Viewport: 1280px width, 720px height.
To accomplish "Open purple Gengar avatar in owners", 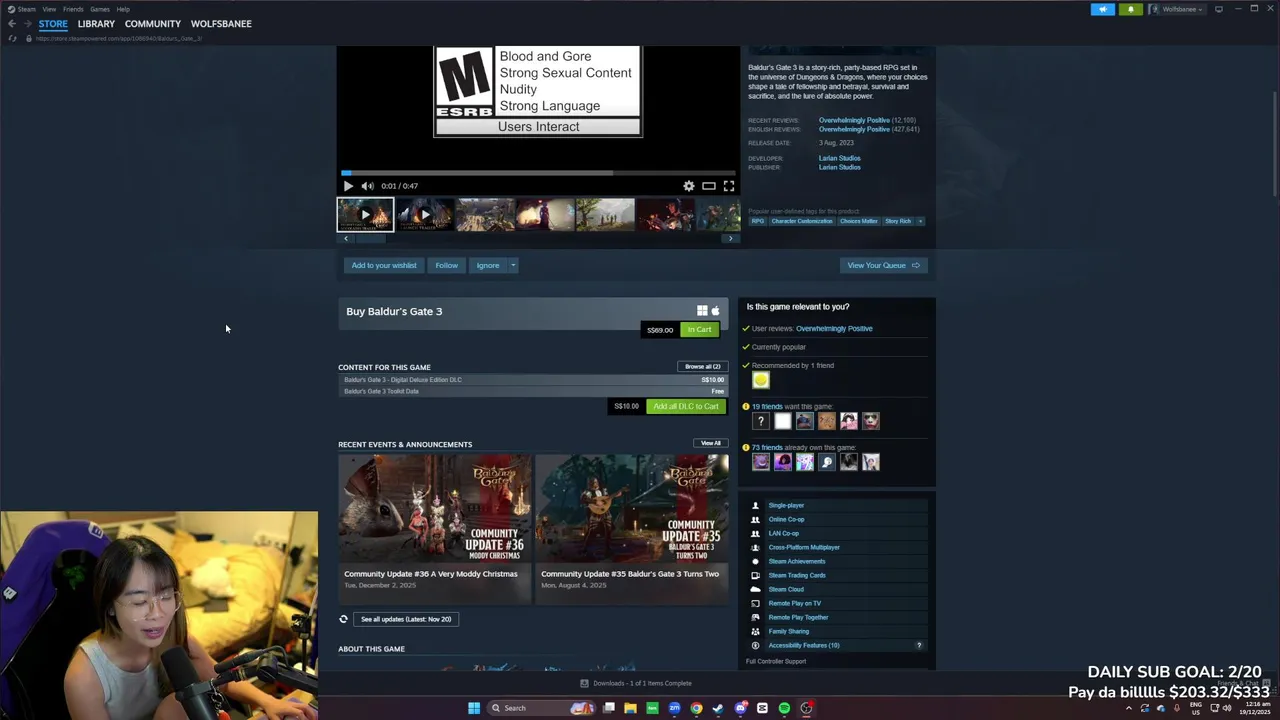I will 761,462.
